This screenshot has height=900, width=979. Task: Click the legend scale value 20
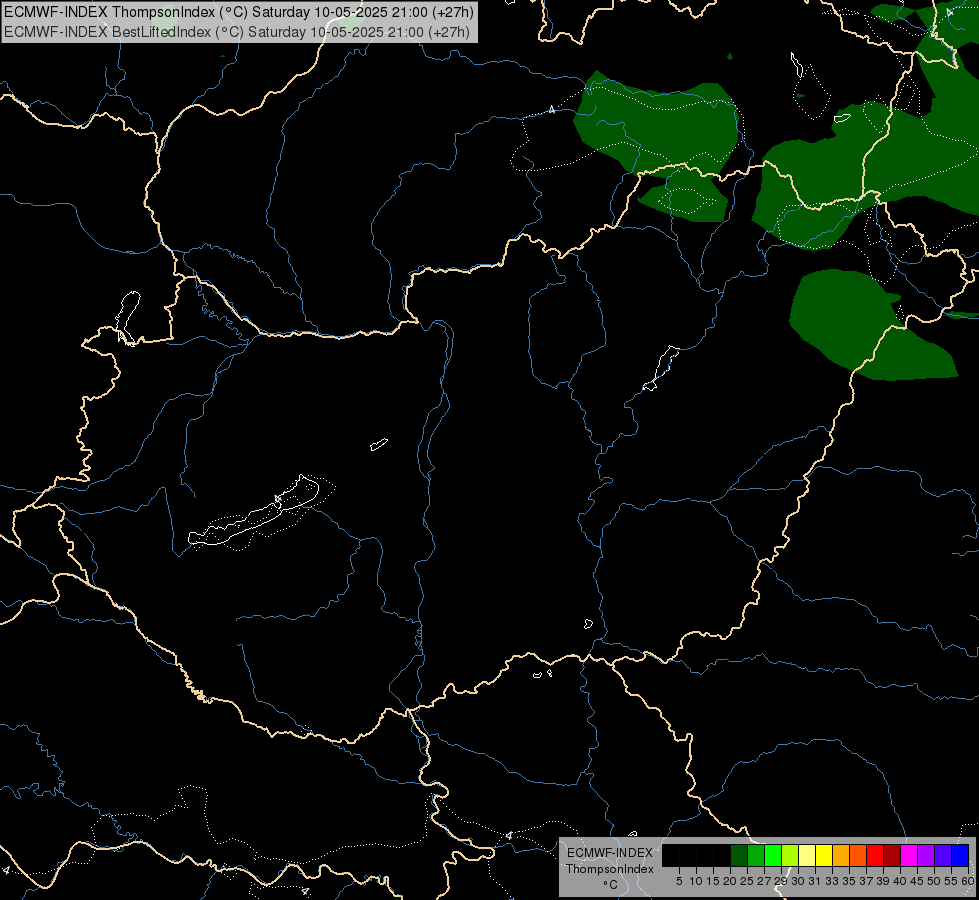coord(730,881)
